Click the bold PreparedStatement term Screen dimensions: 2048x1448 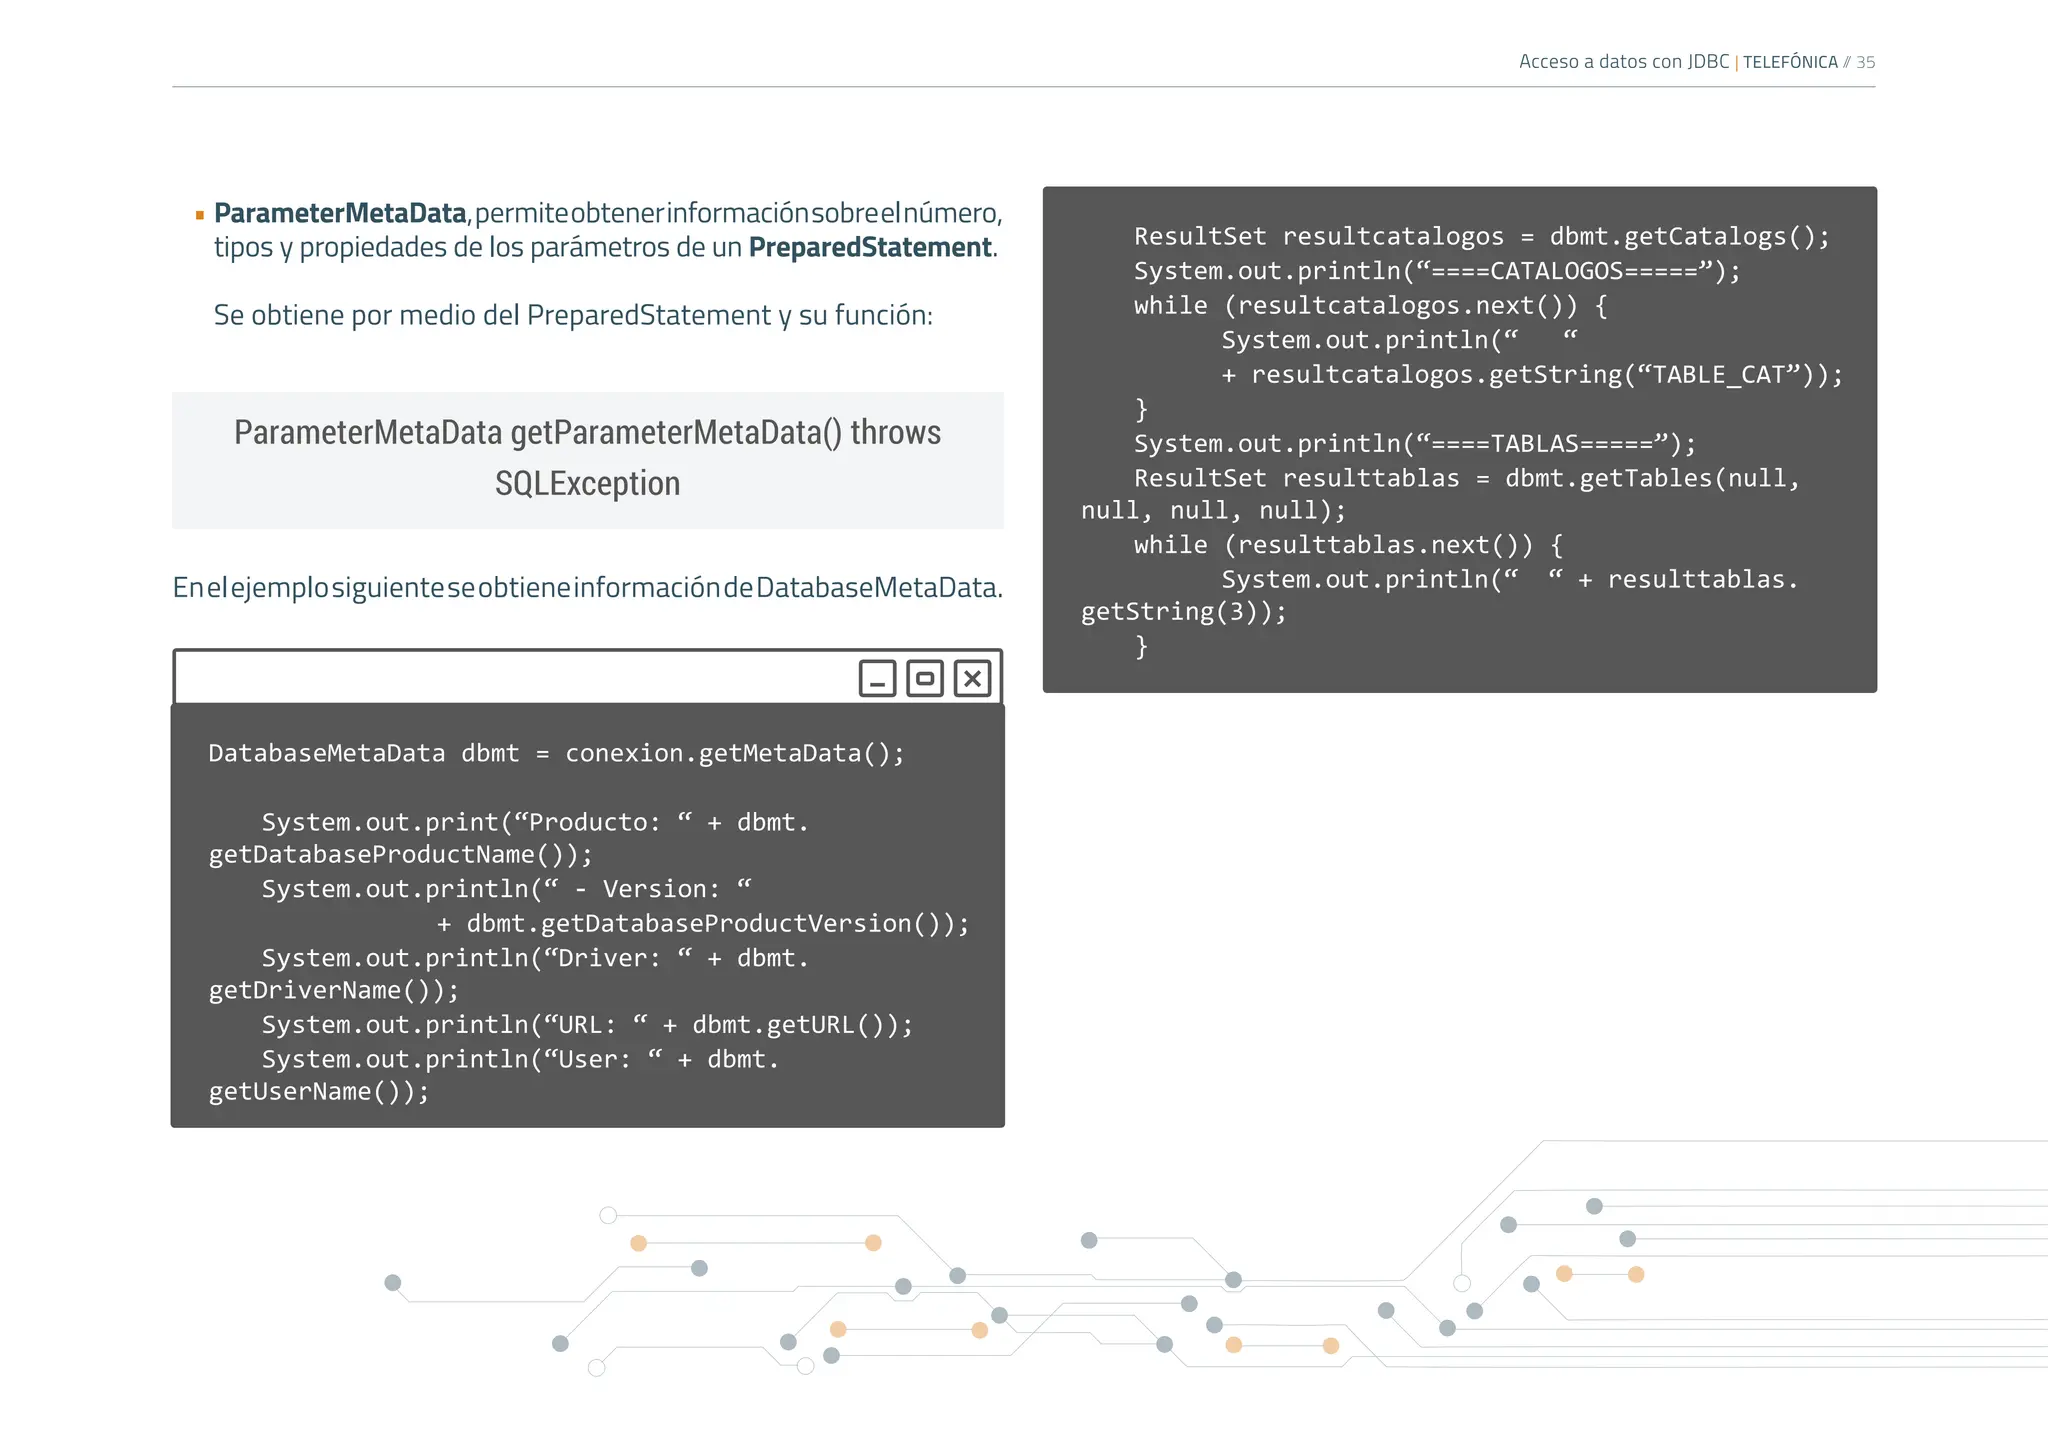870,247
